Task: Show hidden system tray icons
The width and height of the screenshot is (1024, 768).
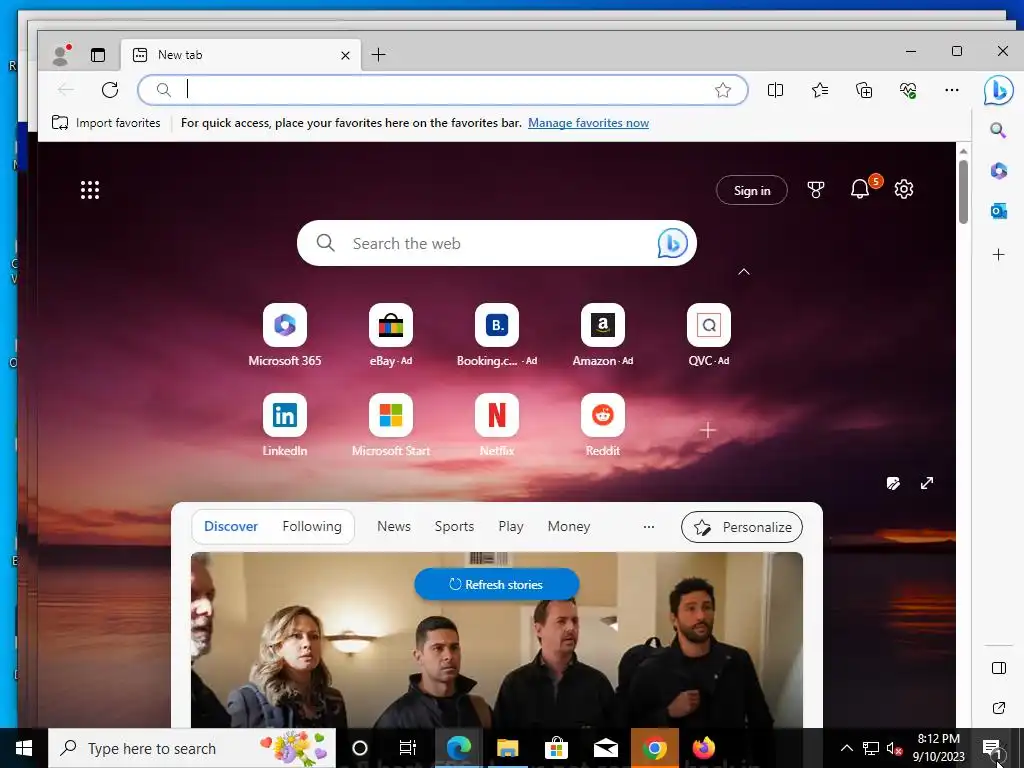Action: point(846,748)
